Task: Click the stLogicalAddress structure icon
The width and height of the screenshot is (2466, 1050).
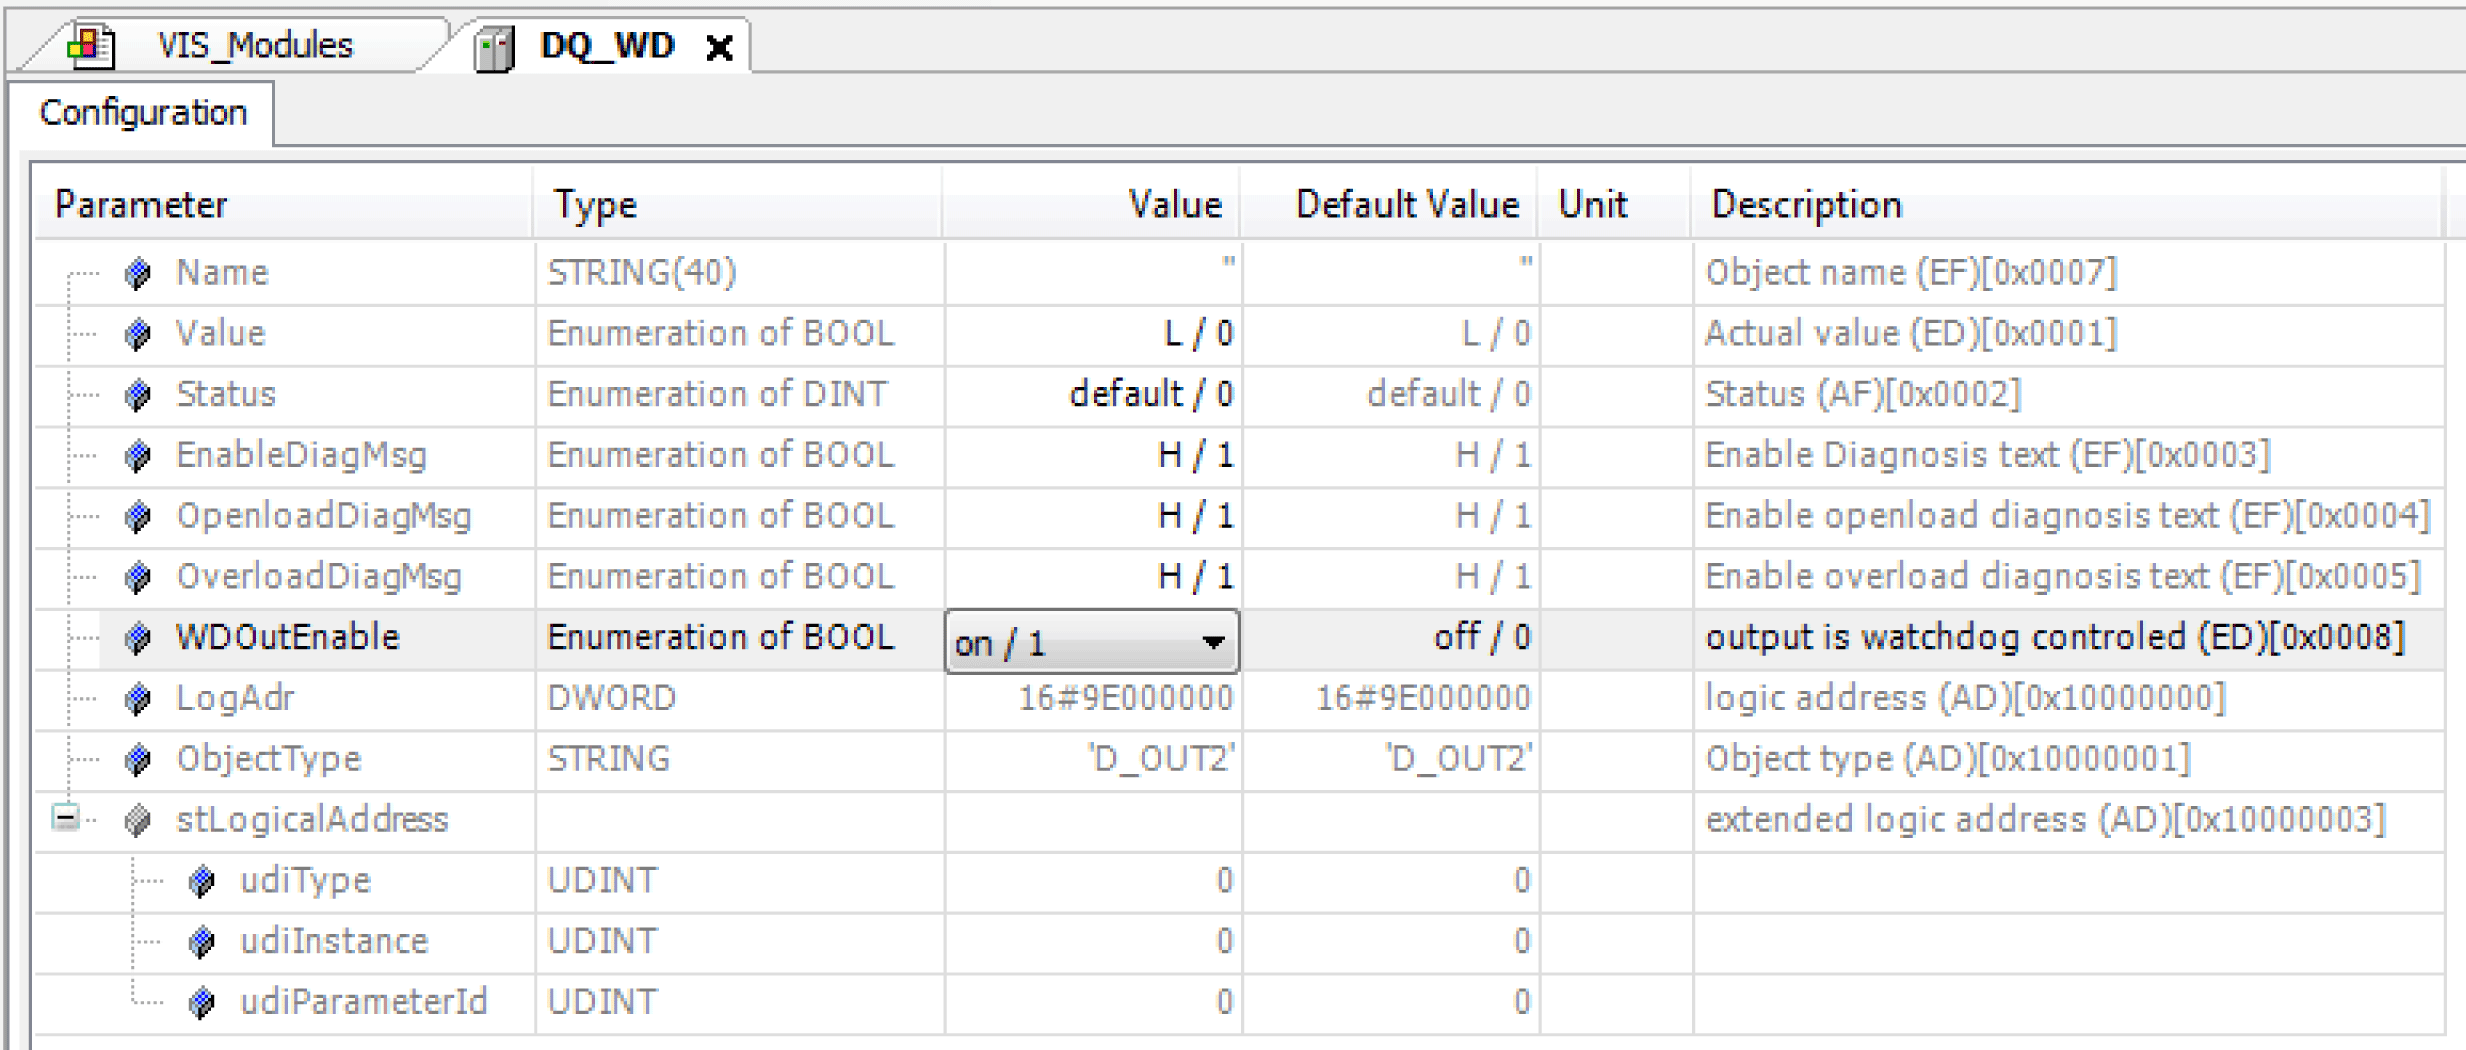Action: [x=138, y=820]
